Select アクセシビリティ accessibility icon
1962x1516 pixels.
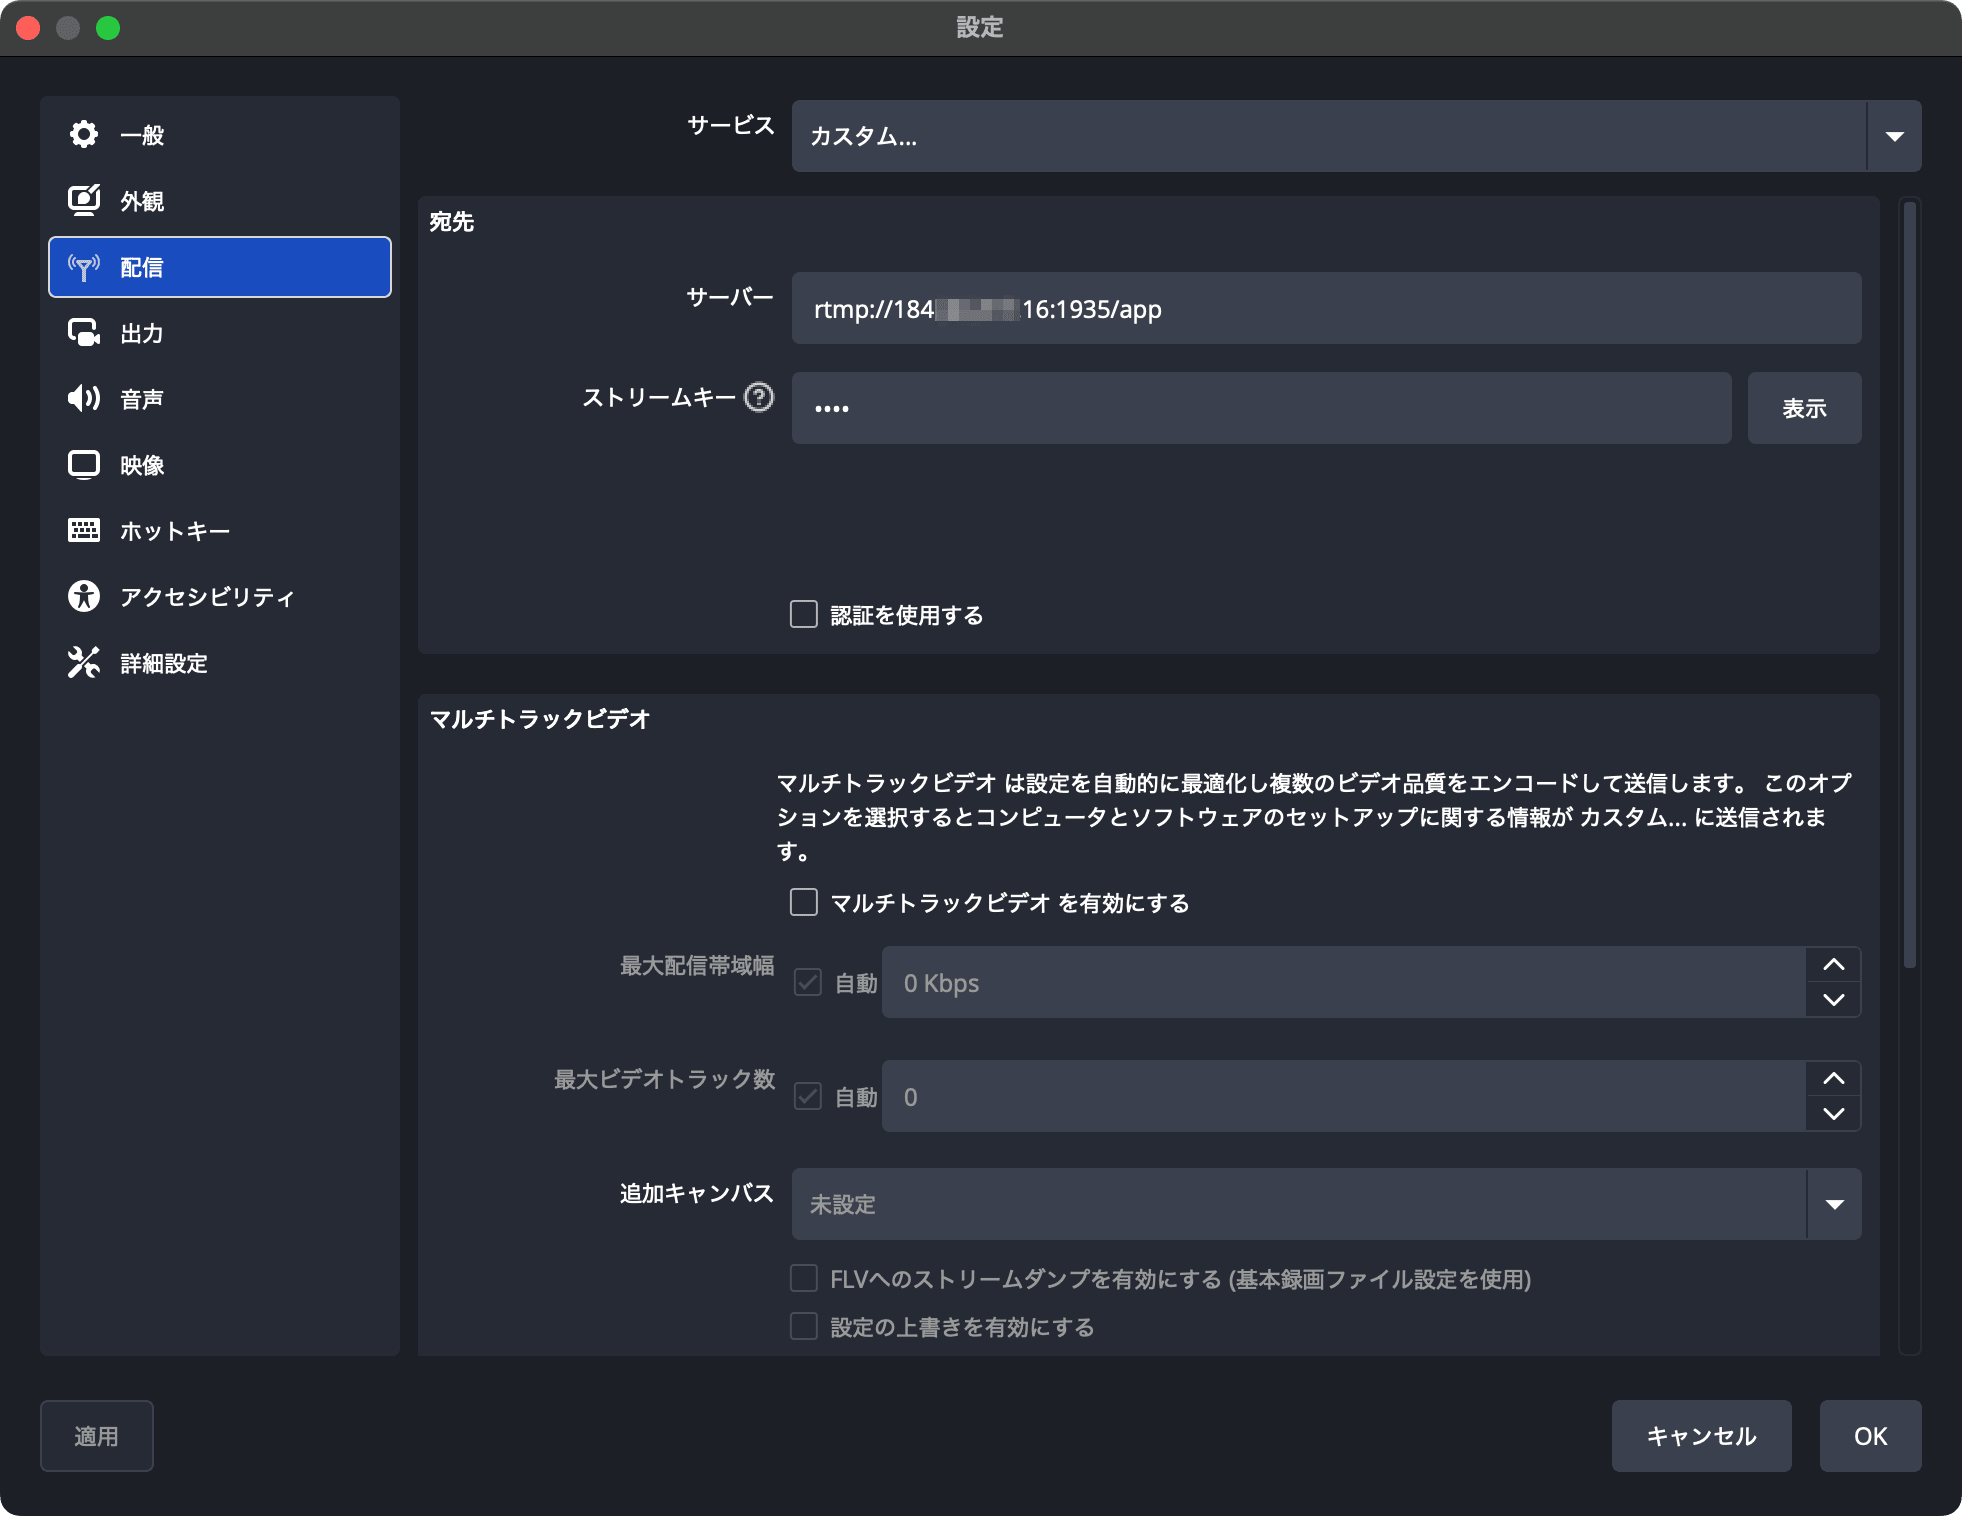click(x=84, y=596)
